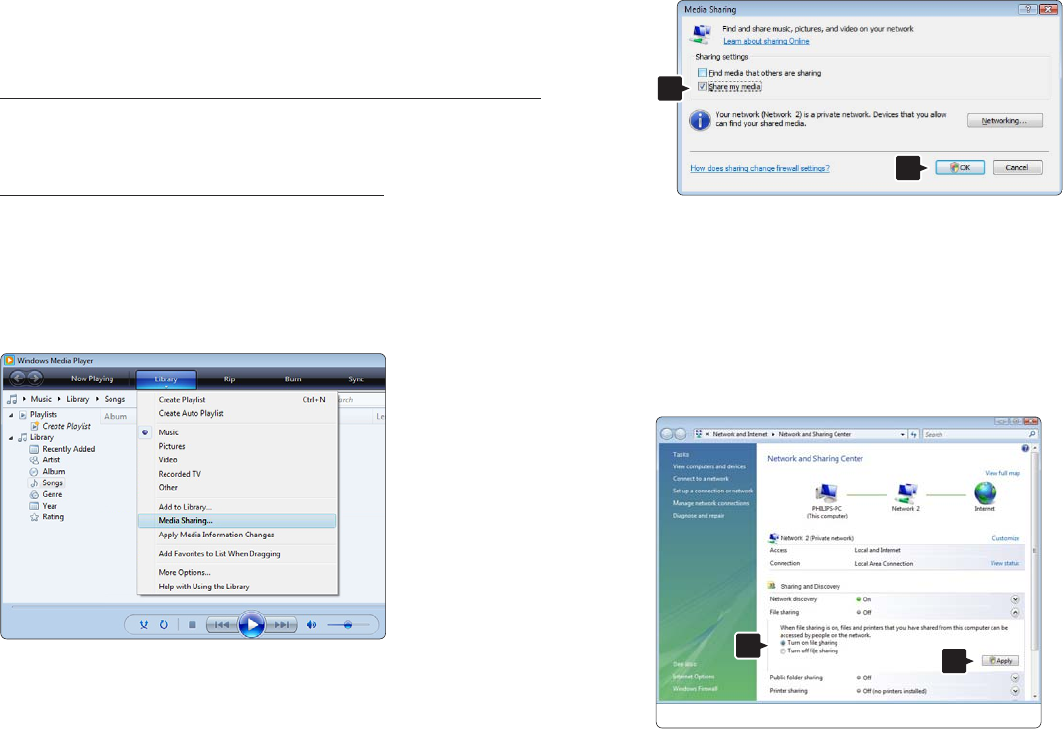Select Songs in Library tree
Screen dimensions: 1063x729
[x=52, y=483]
